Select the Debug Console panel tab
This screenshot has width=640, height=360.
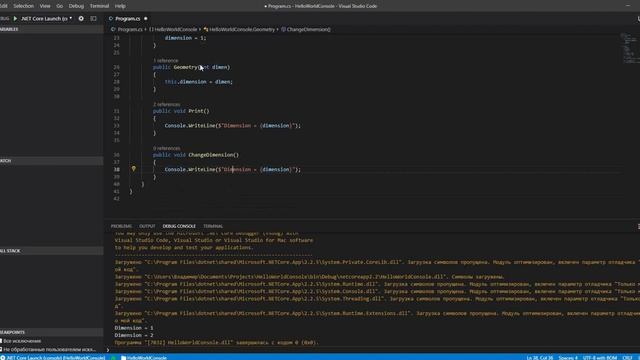click(179, 226)
